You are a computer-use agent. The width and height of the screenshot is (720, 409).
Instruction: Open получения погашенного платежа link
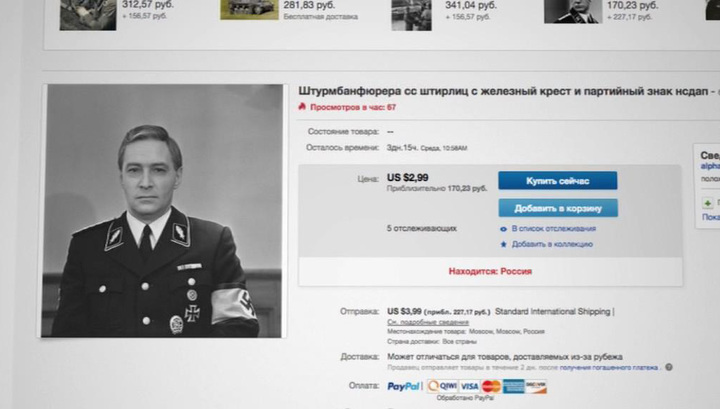tap(608, 367)
